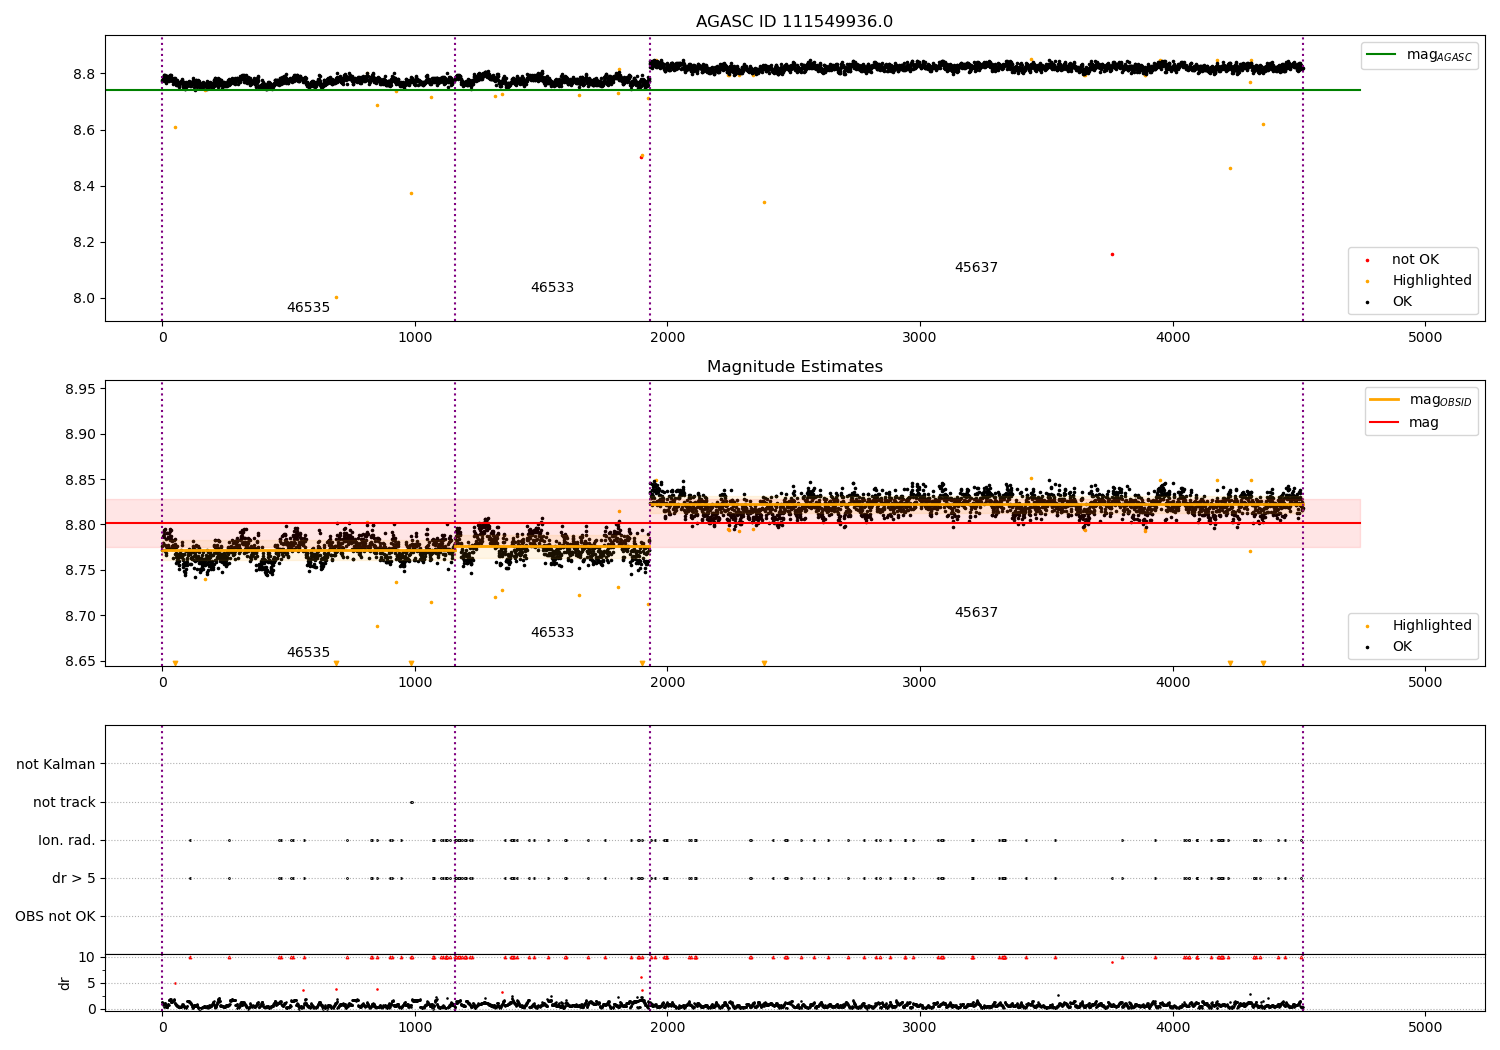Click the orange line sample beside mag OBSID

(x=1385, y=400)
